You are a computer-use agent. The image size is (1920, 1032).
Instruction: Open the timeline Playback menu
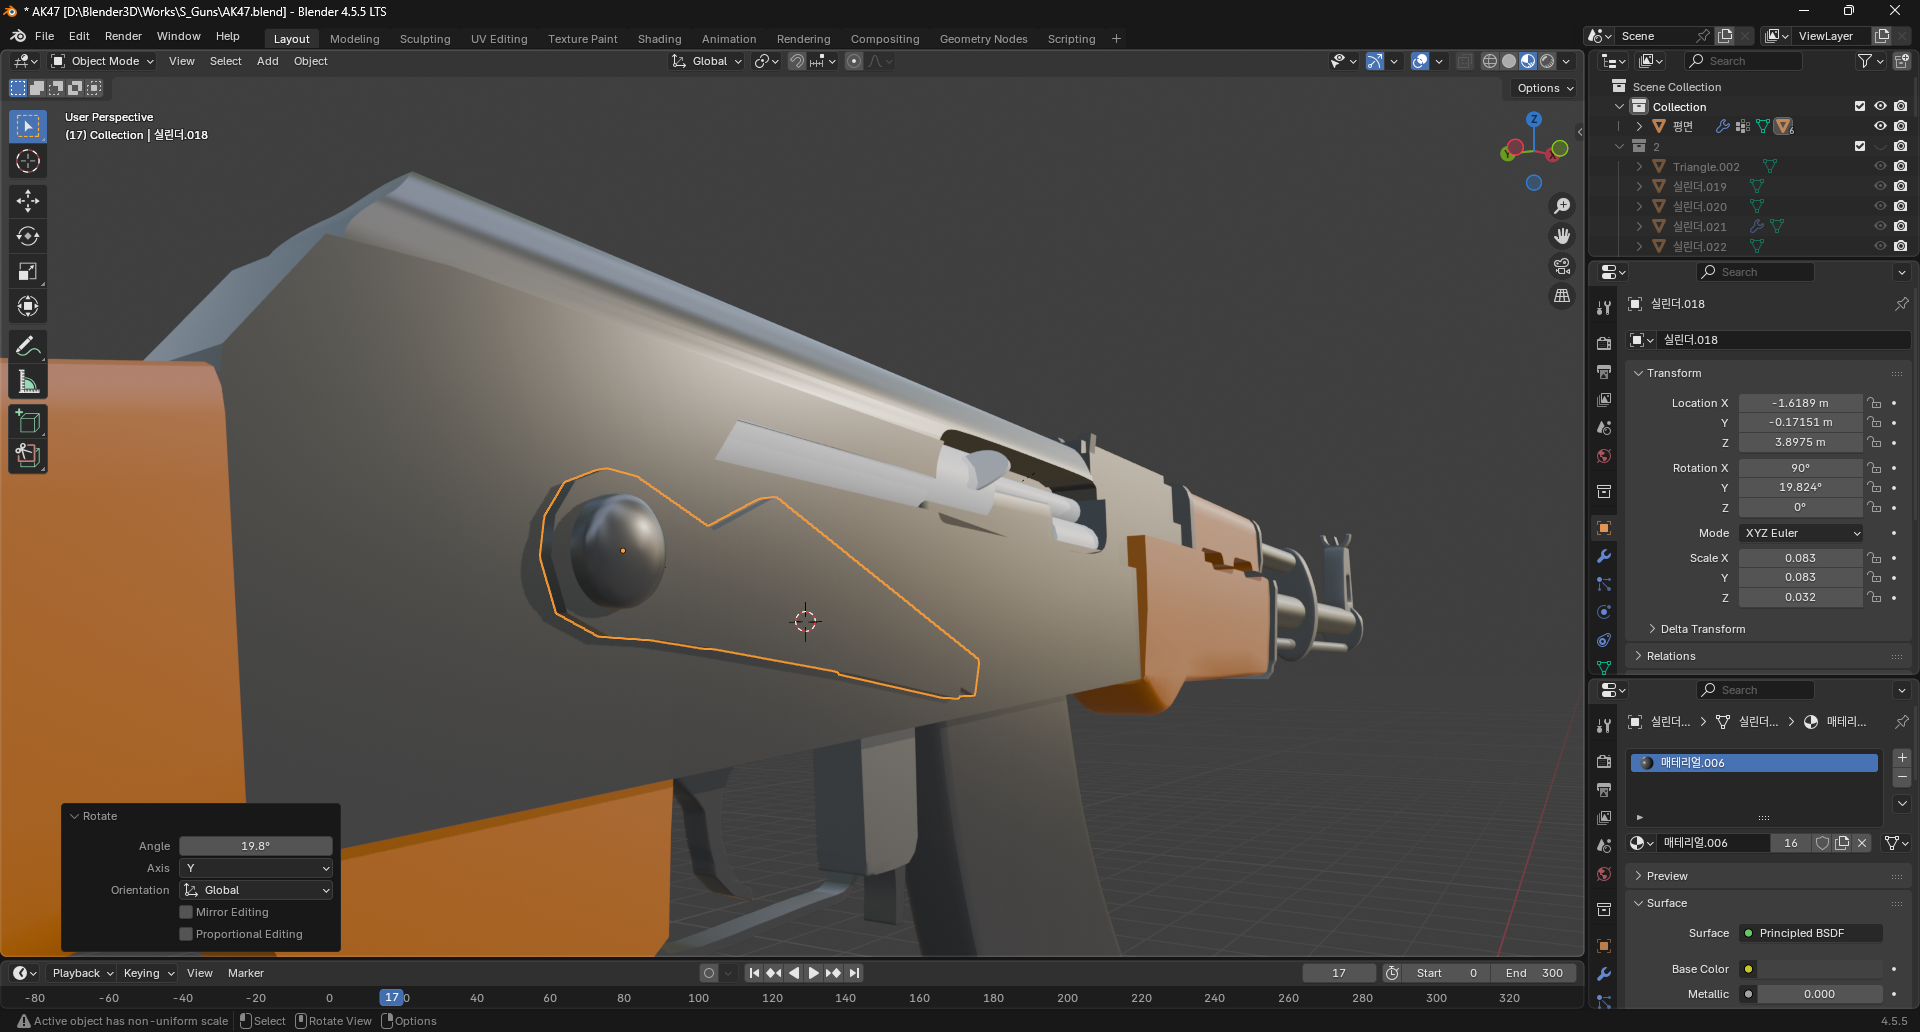pos(82,973)
